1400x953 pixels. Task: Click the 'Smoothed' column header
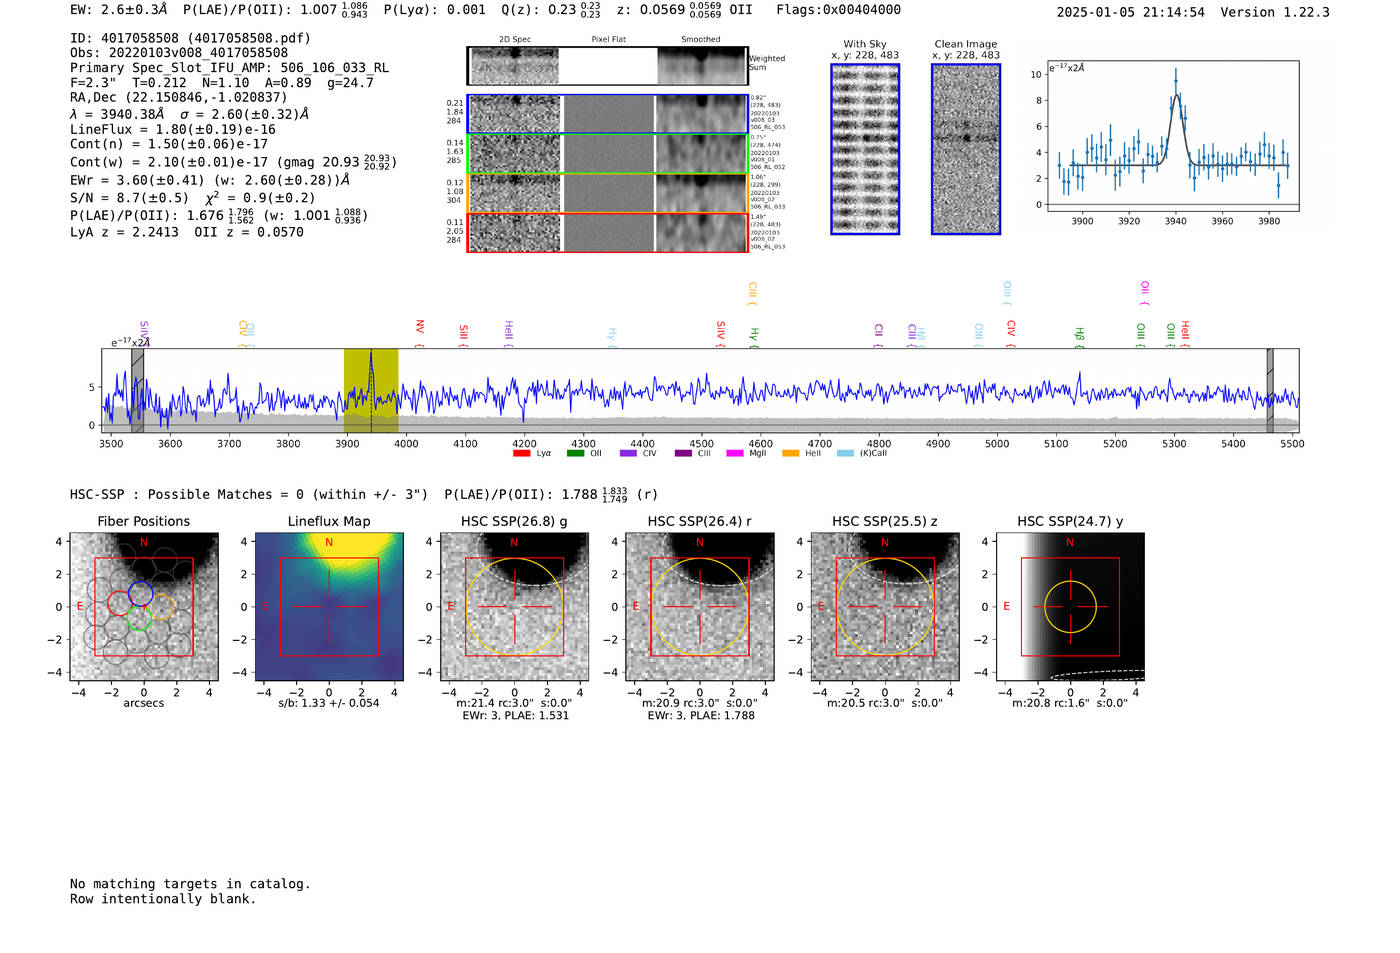[700, 40]
